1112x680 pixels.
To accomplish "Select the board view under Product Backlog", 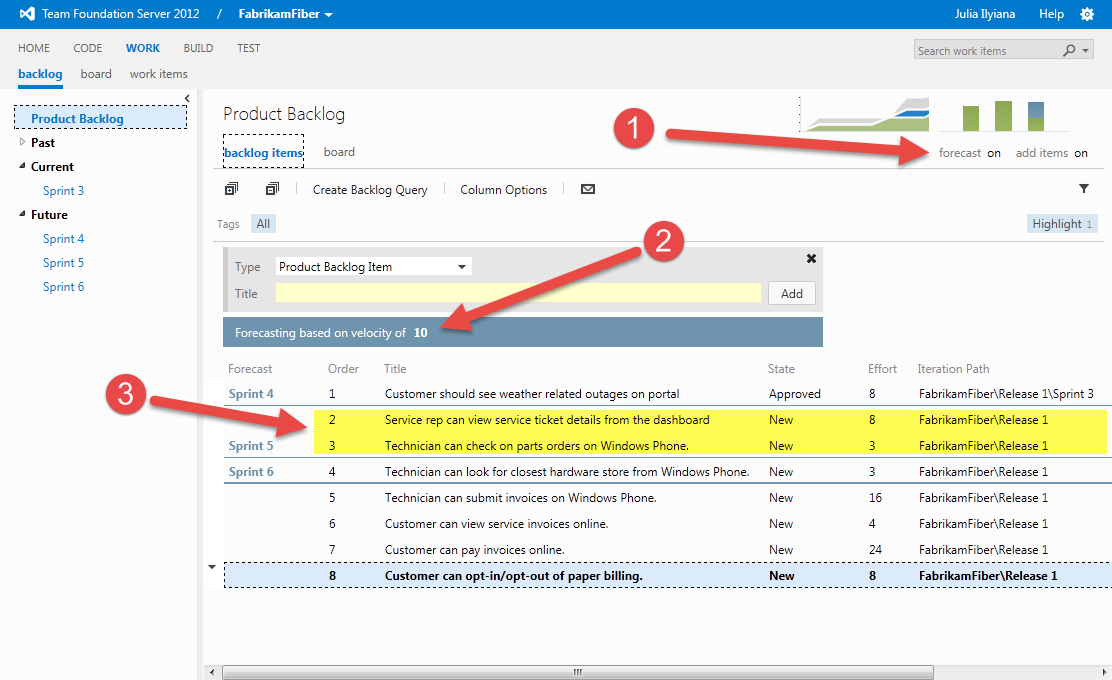I will 339,152.
